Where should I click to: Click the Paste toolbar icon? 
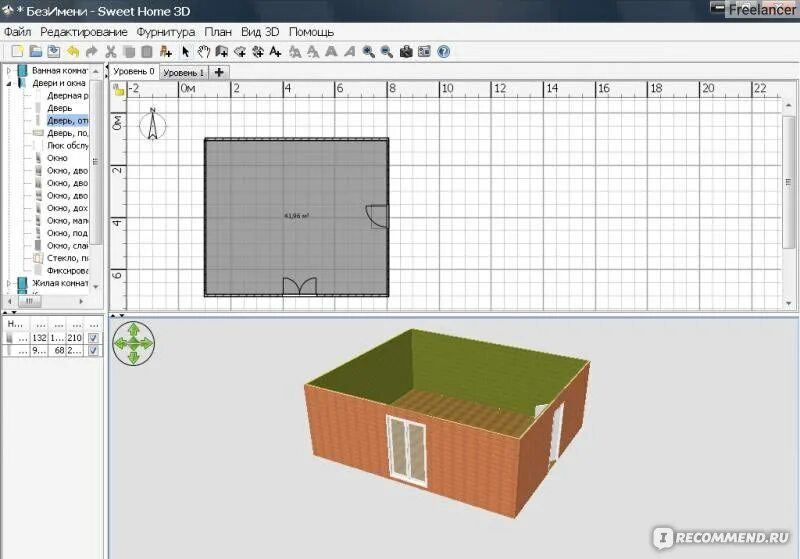147,52
